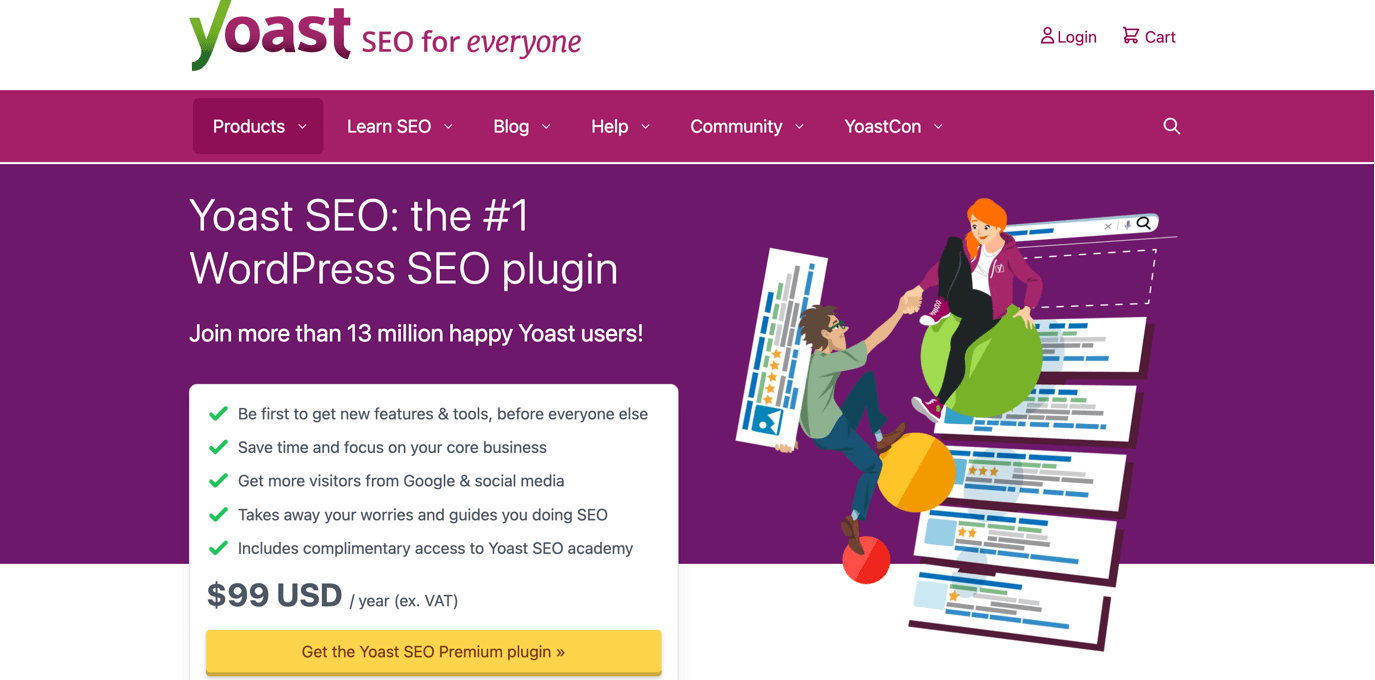Viewport: 1375px width, 680px height.
Task: Expand the Products chevron
Action: tap(303, 127)
